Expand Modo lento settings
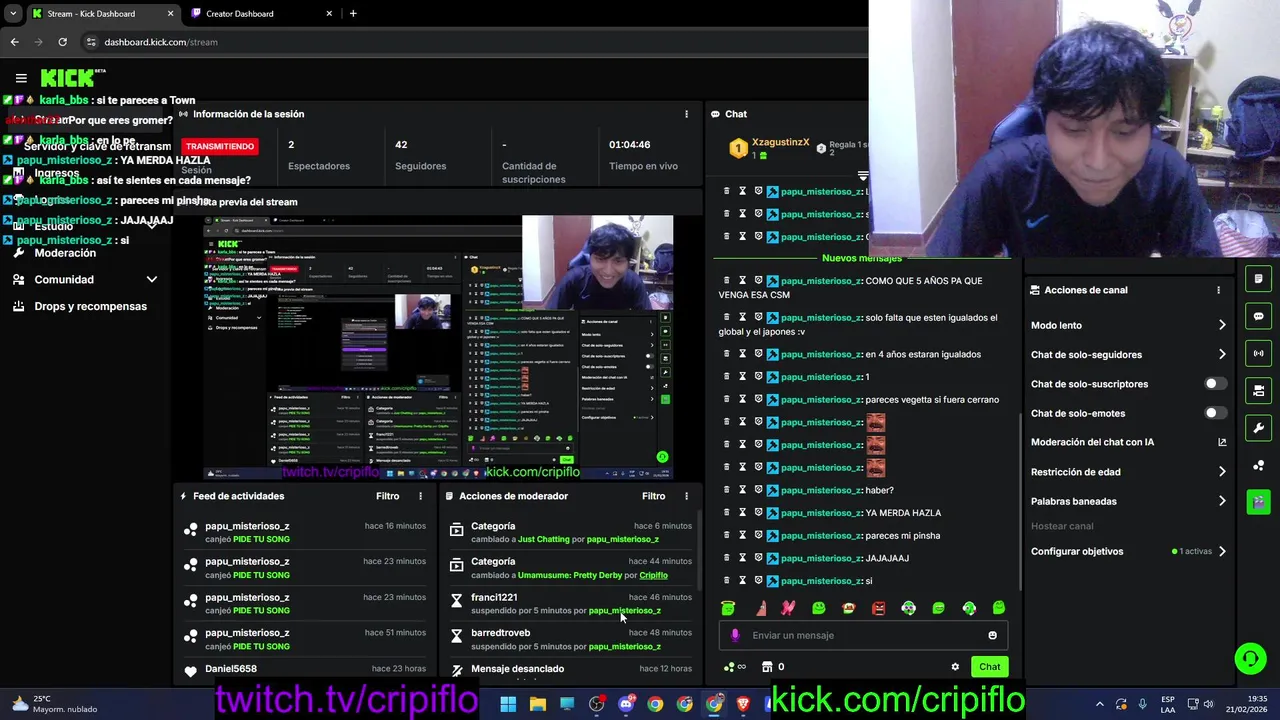Image resolution: width=1280 pixels, height=720 pixels. 1222,325
